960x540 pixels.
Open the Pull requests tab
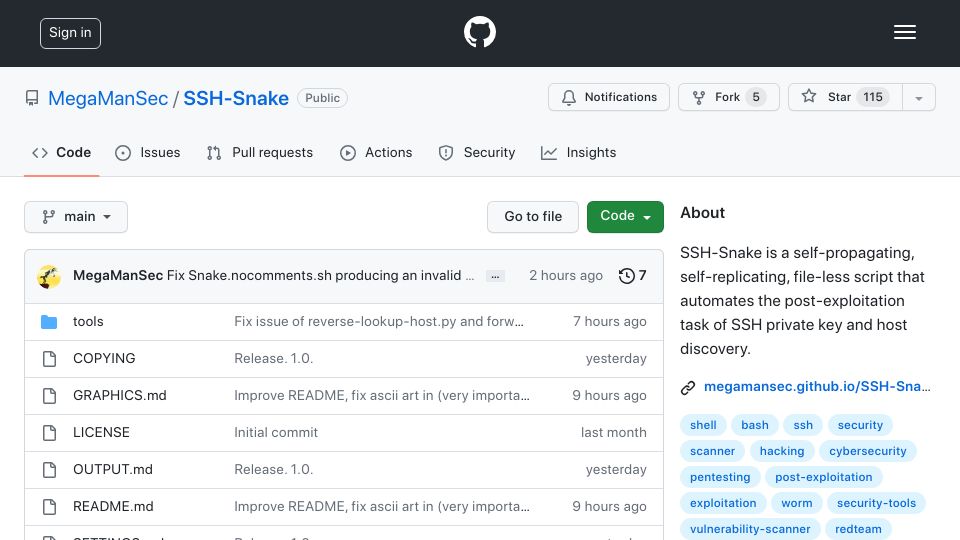[x=260, y=152]
